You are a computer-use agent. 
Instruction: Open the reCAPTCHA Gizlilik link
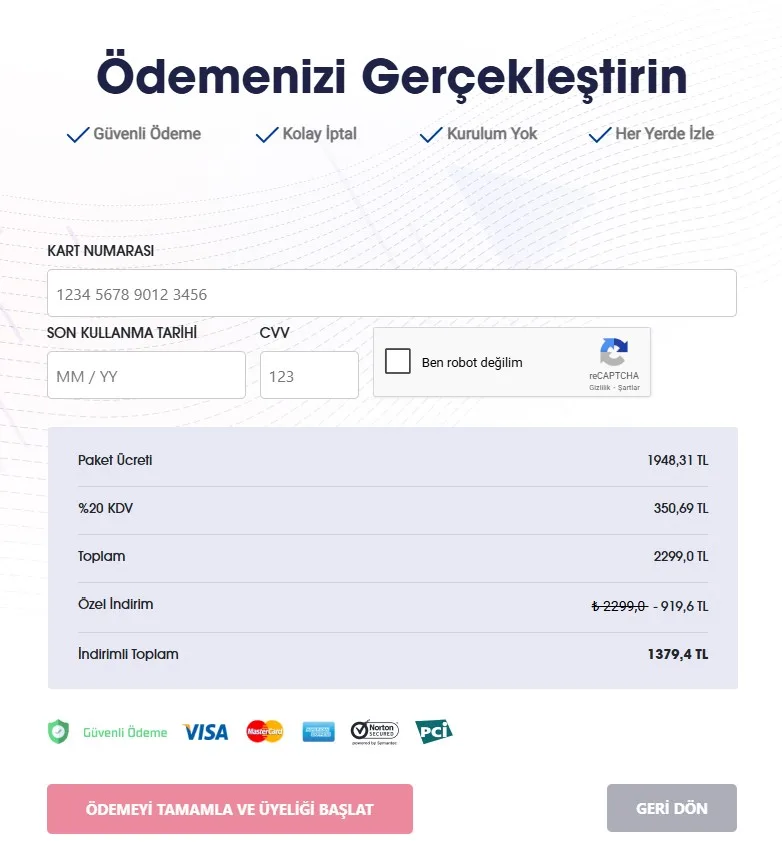click(600, 387)
